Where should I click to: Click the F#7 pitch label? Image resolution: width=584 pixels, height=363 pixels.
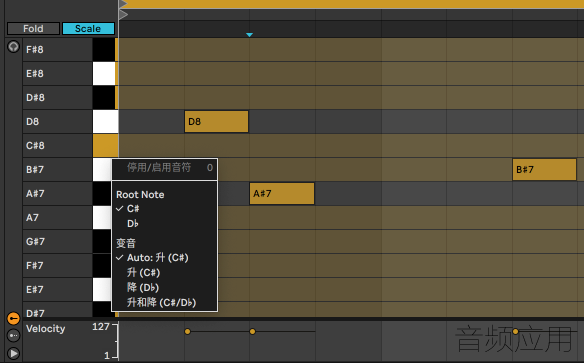pyautogui.click(x=35, y=265)
